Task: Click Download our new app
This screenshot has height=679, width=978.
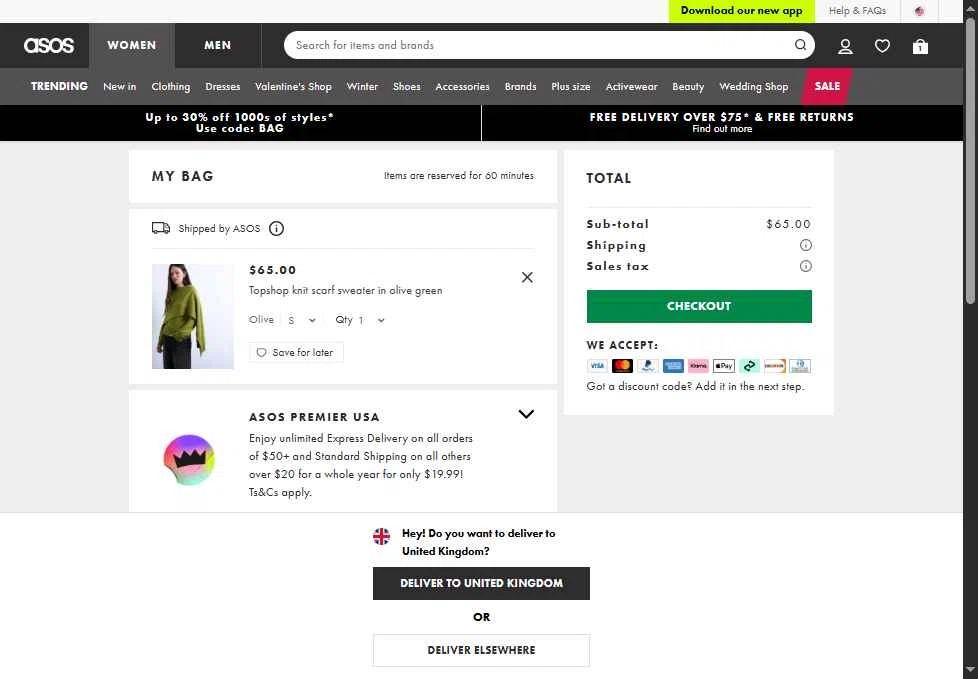Action: [x=742, y=11]
